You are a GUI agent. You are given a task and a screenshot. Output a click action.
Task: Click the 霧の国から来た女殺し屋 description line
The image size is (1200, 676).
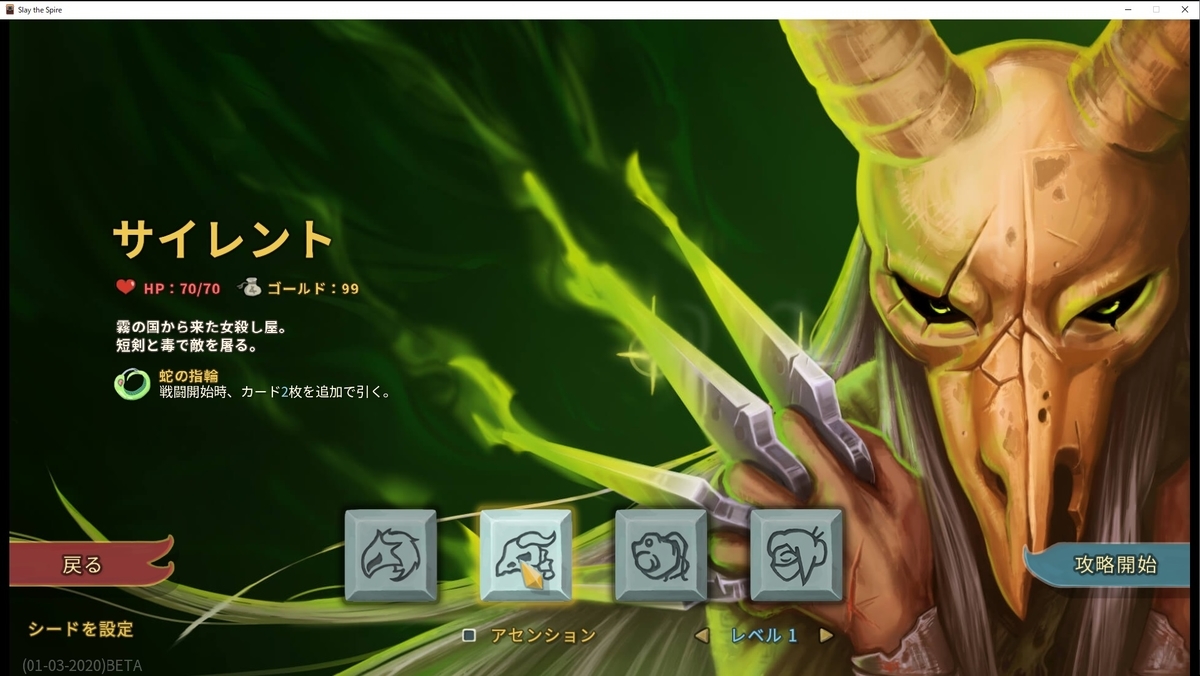pyautogui.click(x=201, y=327)
